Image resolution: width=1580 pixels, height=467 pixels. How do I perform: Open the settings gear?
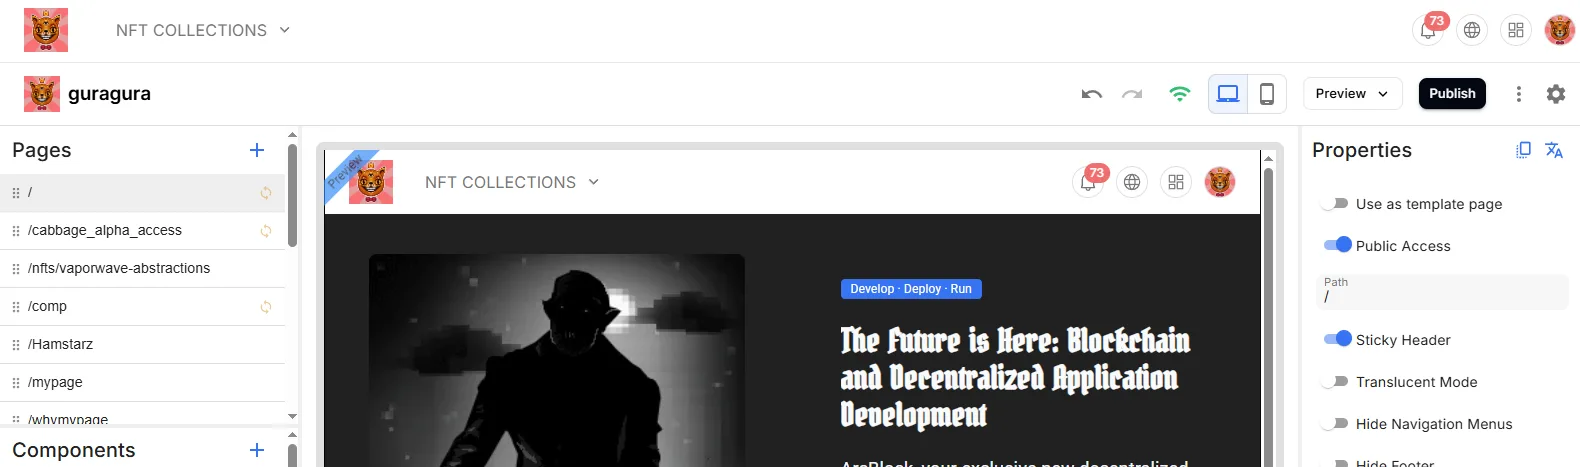1556,94
